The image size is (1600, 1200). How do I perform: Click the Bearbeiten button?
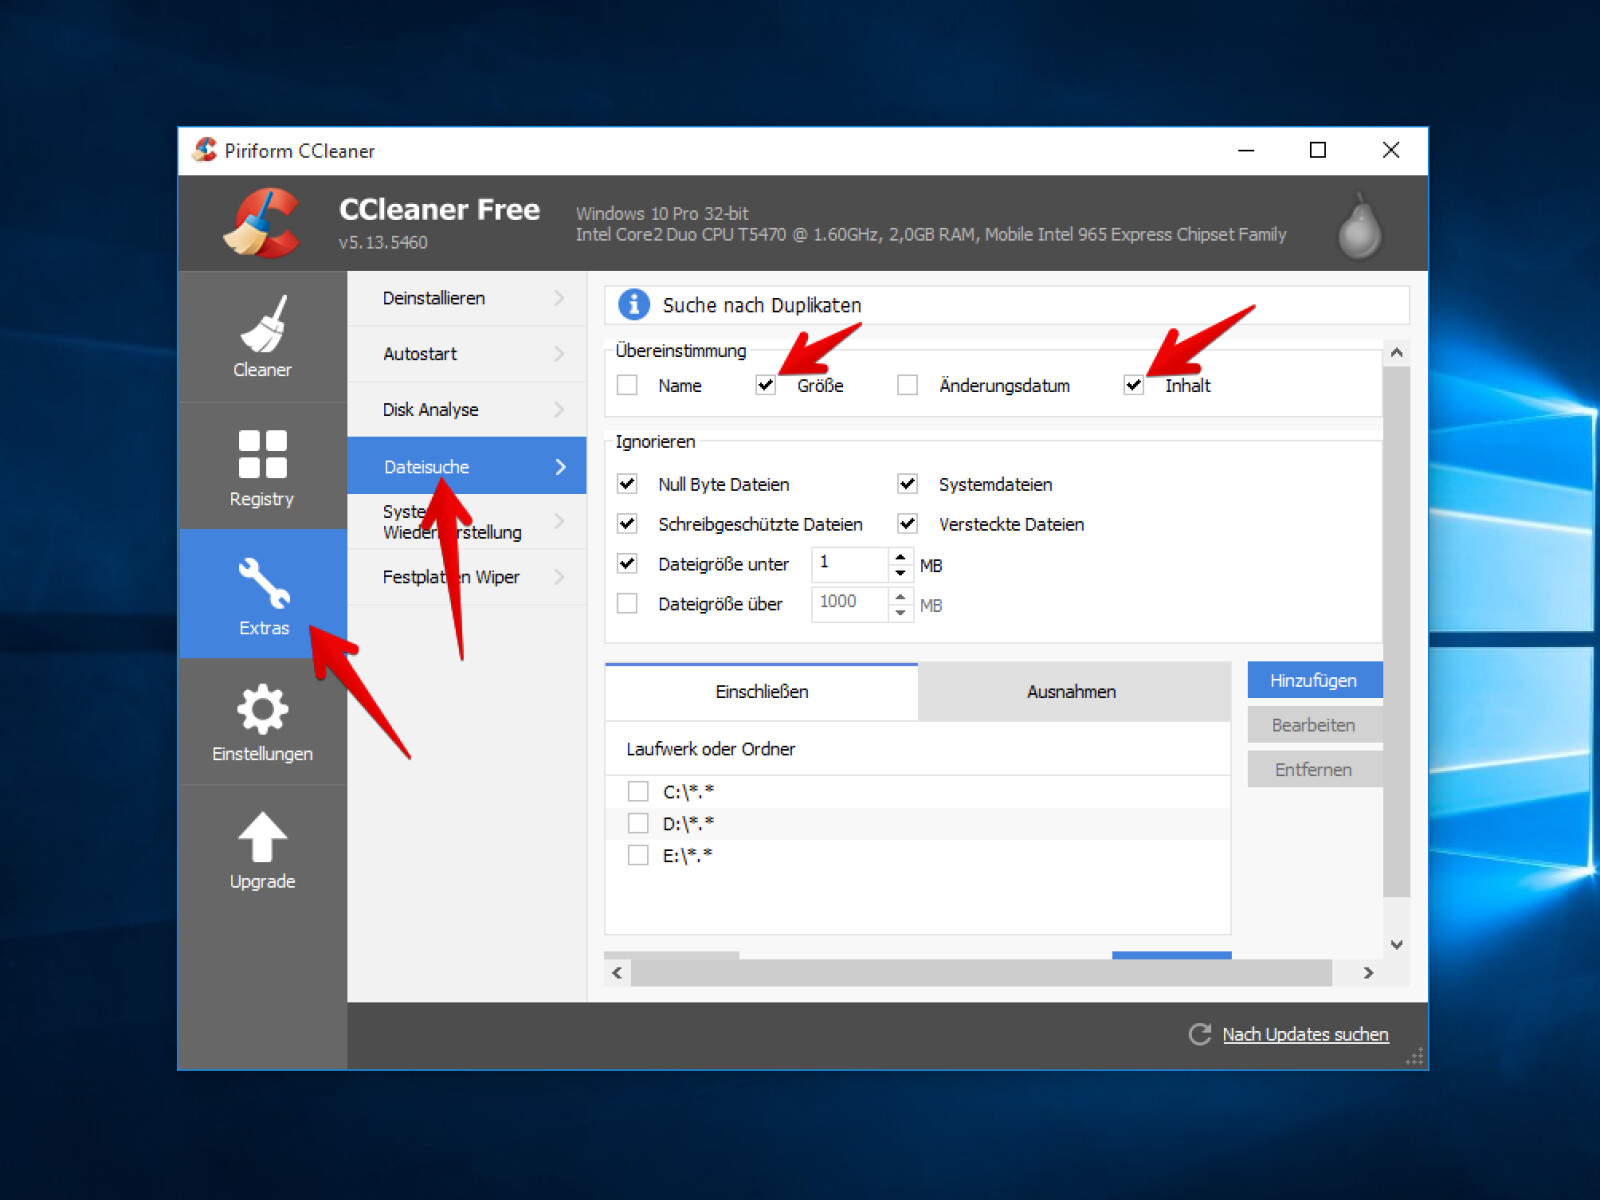tap(1314, 725)
